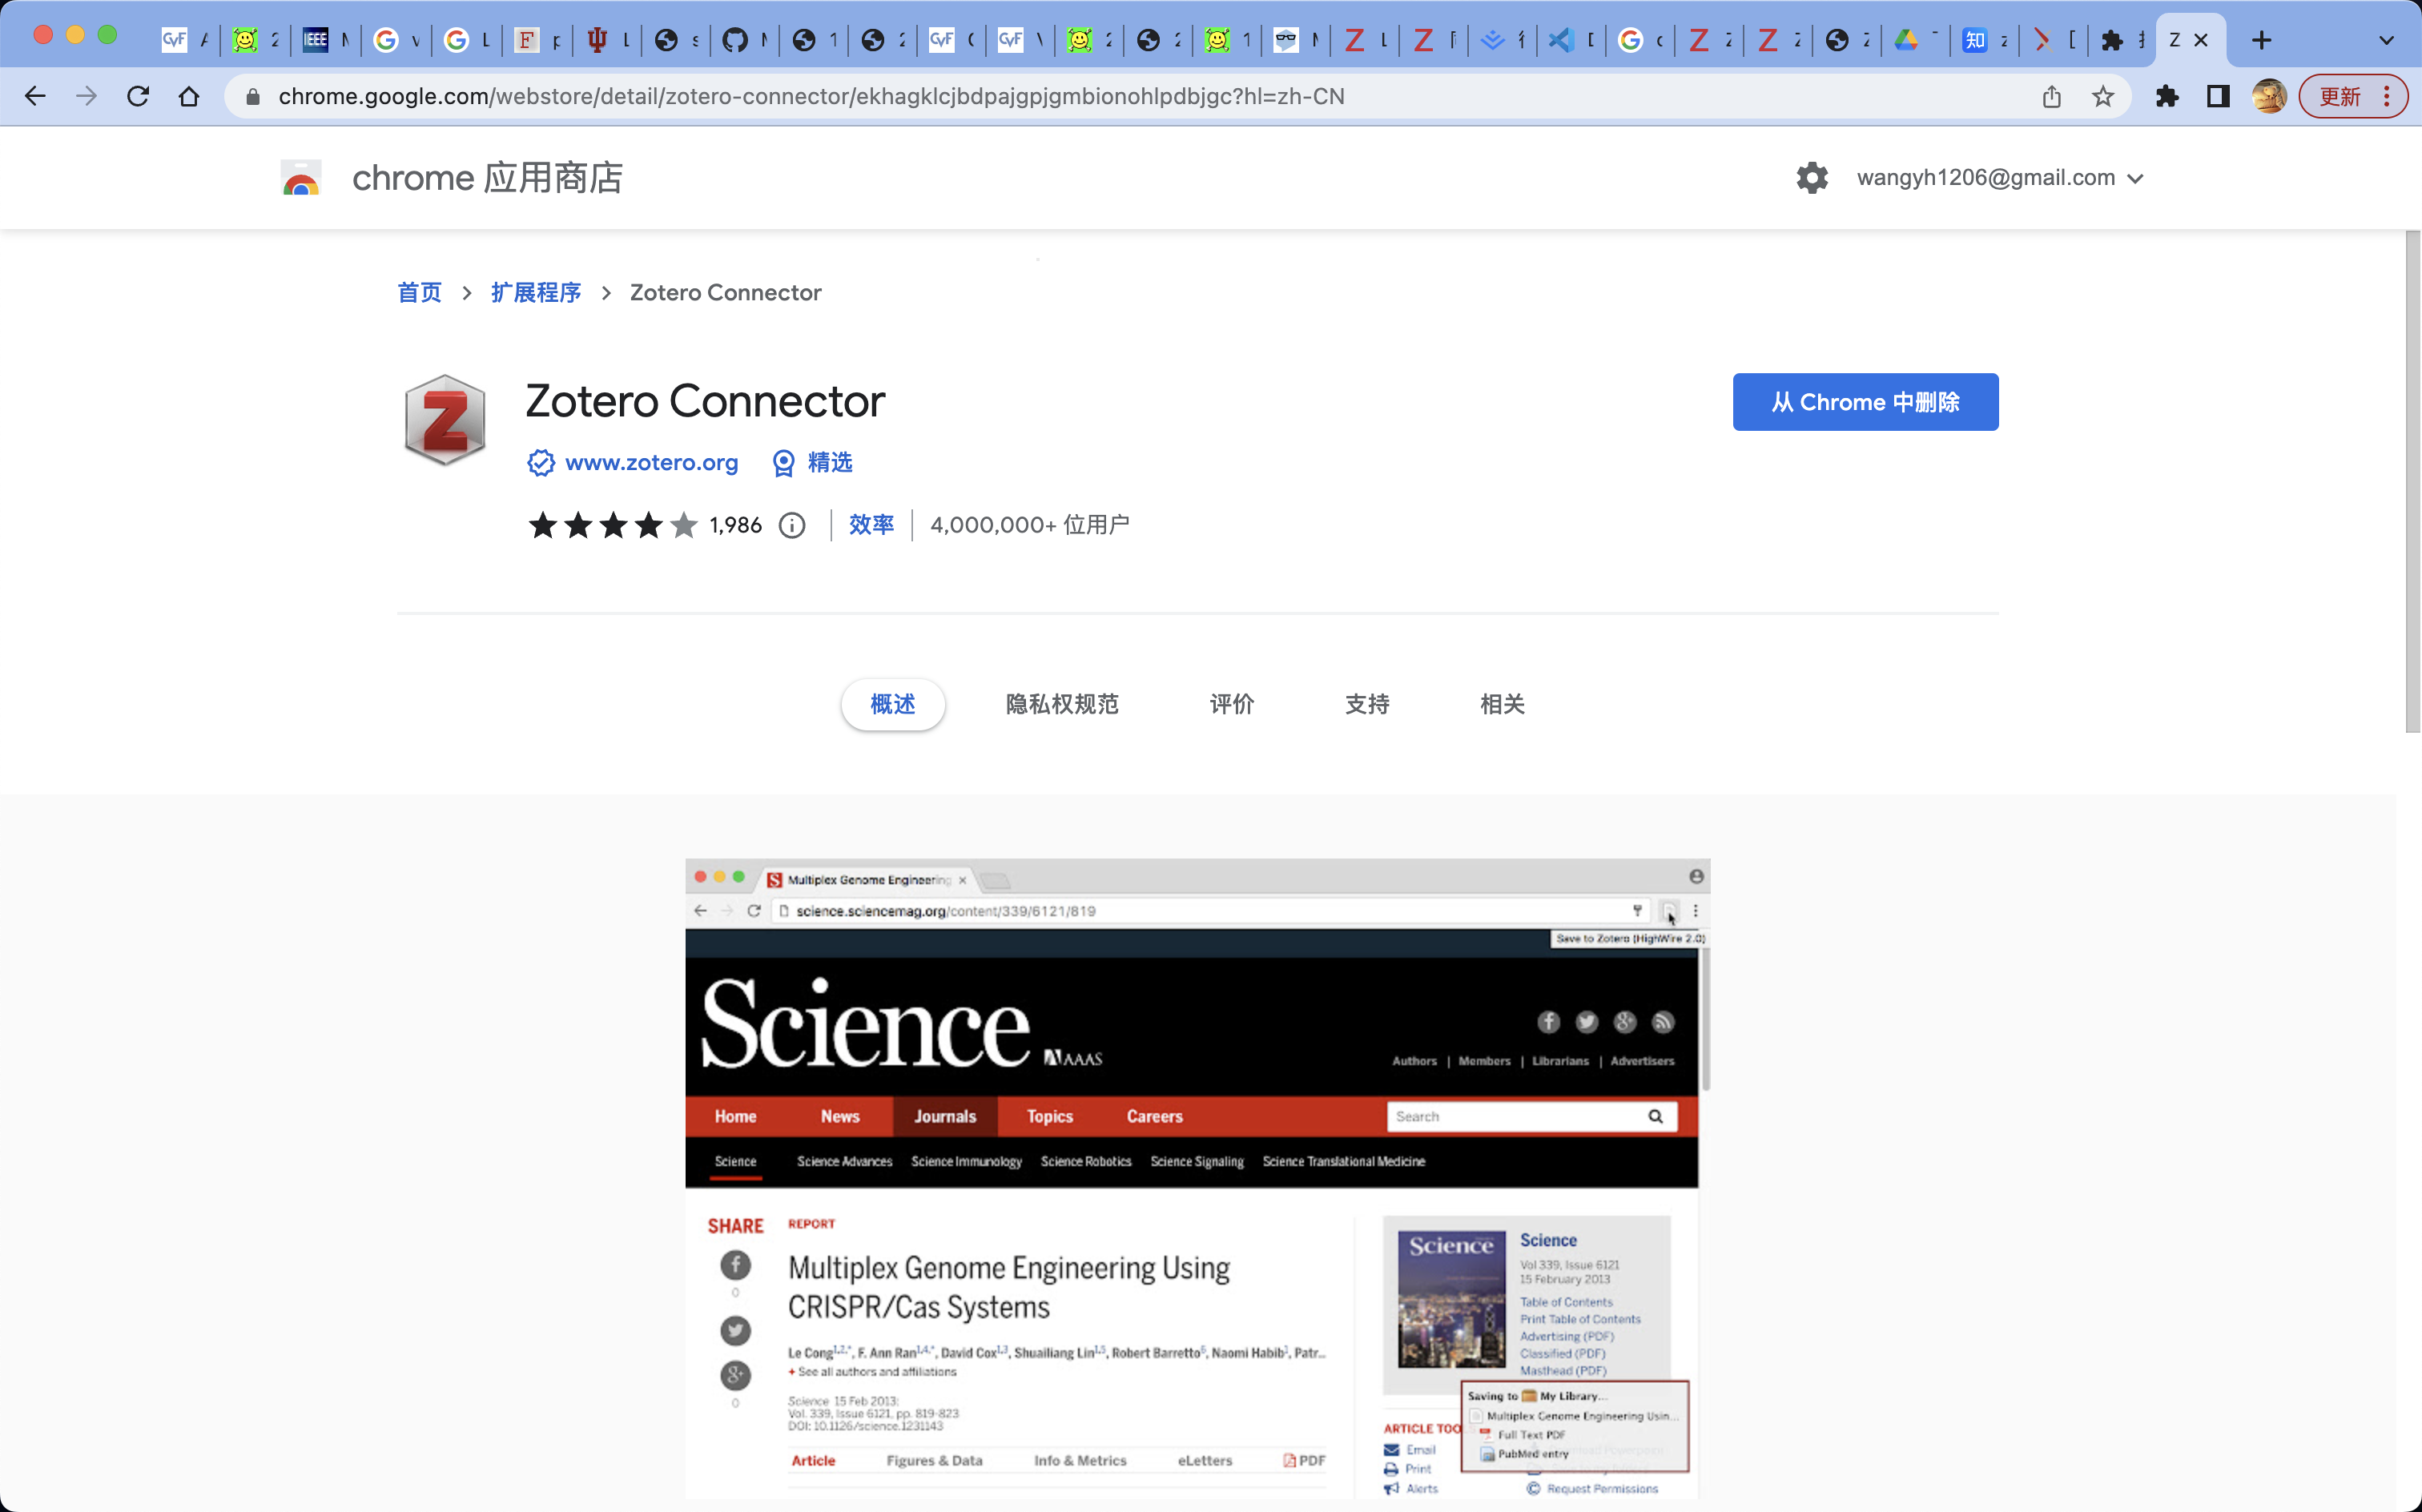Open the side panel icon
The image size is (2422, 1512).
[2218, 96]
